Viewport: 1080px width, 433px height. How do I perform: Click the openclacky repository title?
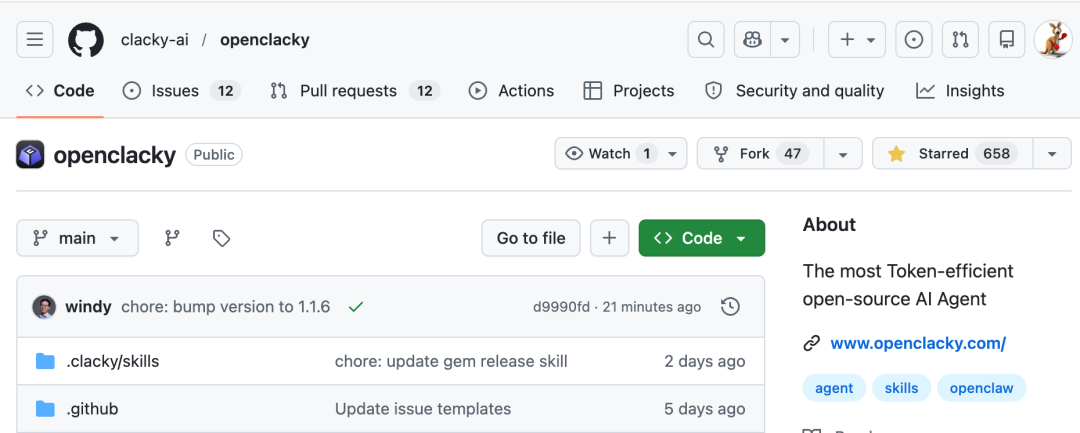pyautogui.click(x=115, y=155)
